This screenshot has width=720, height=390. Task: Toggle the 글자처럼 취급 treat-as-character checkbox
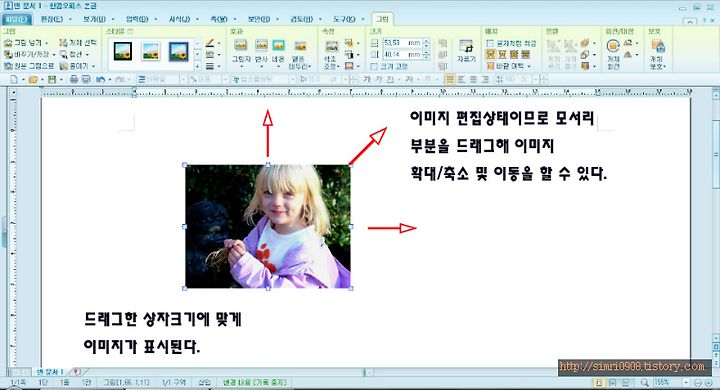coord(490,43)
